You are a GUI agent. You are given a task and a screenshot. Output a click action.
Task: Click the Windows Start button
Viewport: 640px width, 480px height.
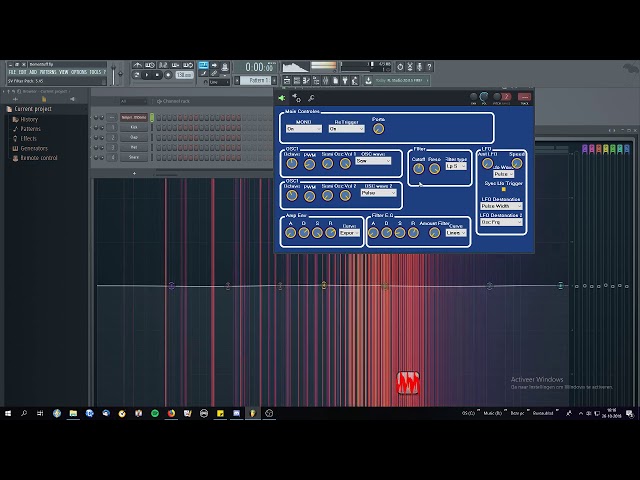(x=8, y=413)
